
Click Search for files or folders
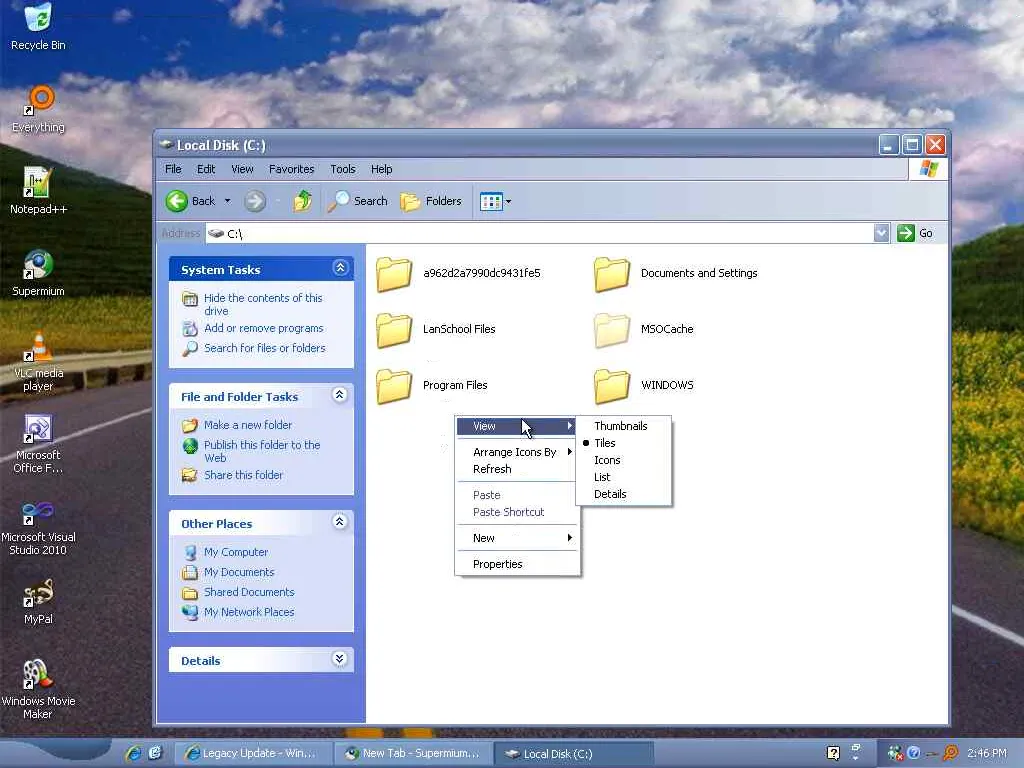pos(264,348)
